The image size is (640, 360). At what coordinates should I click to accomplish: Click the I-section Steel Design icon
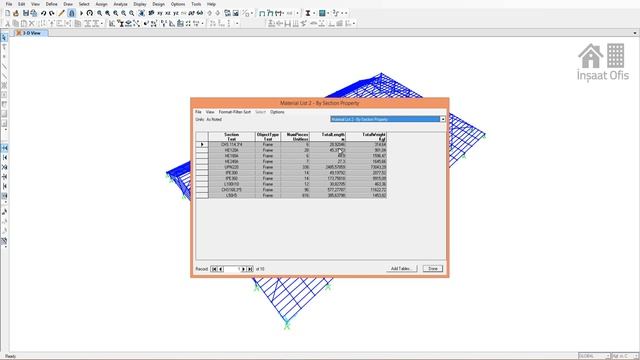308,13
